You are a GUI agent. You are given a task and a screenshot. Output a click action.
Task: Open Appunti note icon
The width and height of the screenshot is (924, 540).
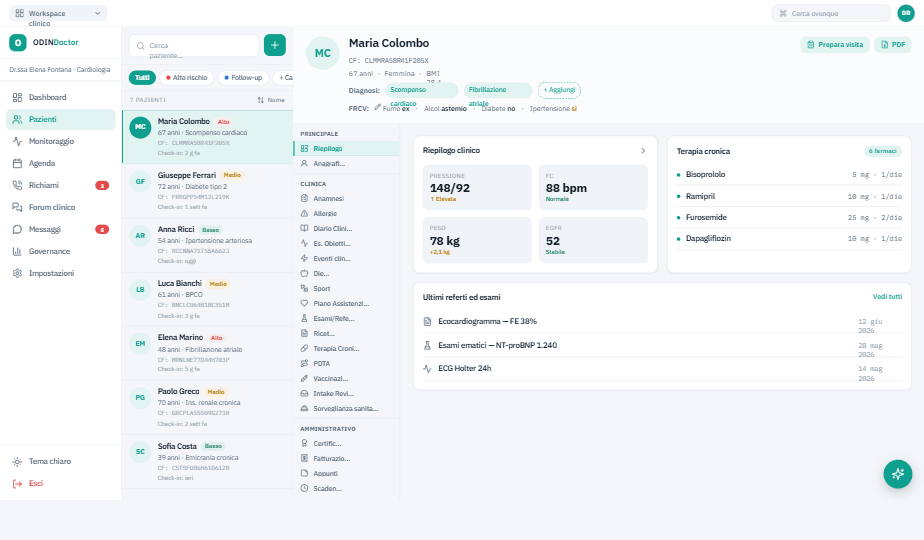[304, 473]
